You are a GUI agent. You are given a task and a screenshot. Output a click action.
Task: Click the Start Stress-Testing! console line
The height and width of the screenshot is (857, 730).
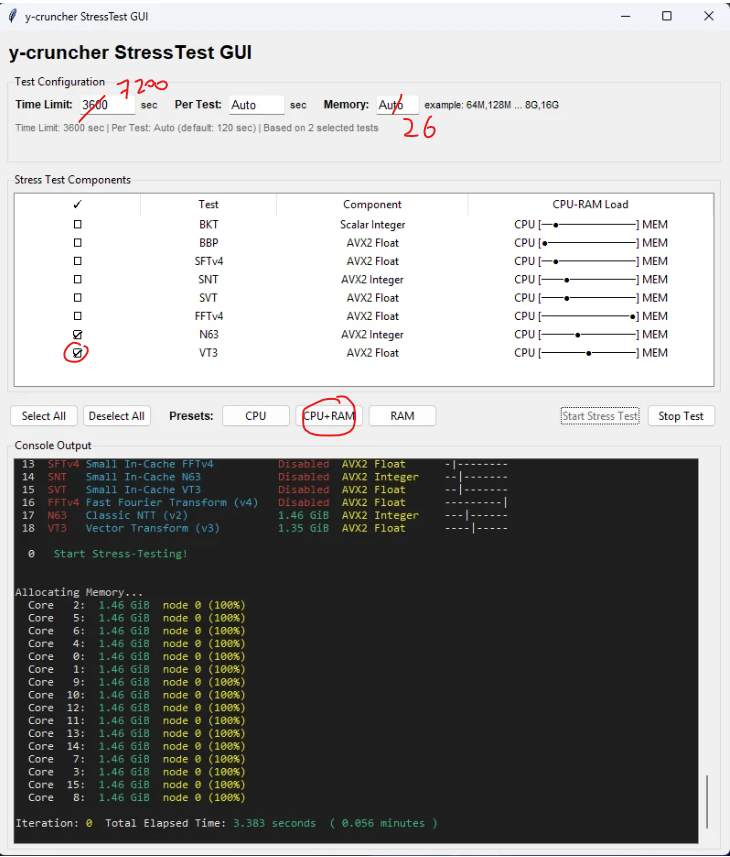(x=120, y=554)
